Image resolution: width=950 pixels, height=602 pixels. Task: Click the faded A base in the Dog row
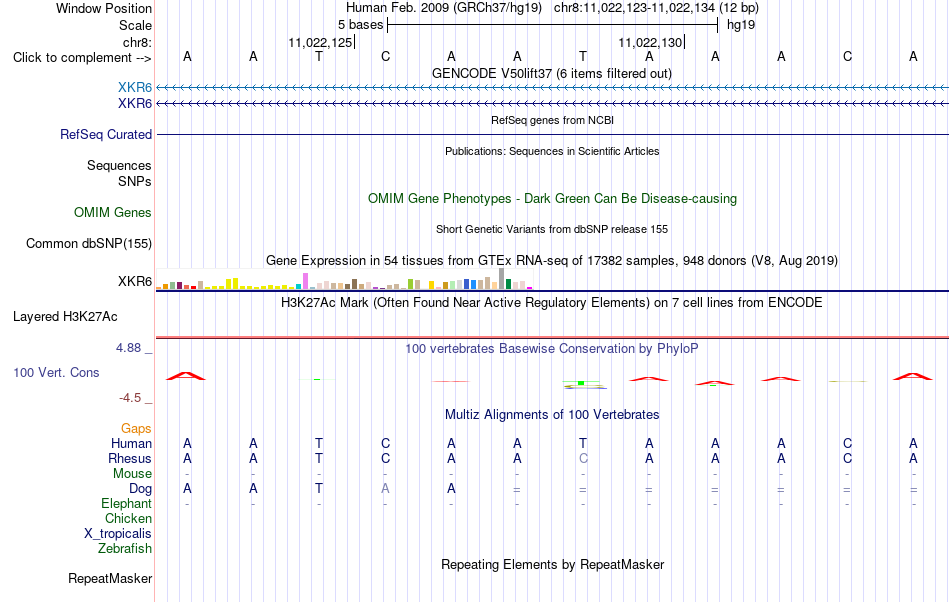385,488
